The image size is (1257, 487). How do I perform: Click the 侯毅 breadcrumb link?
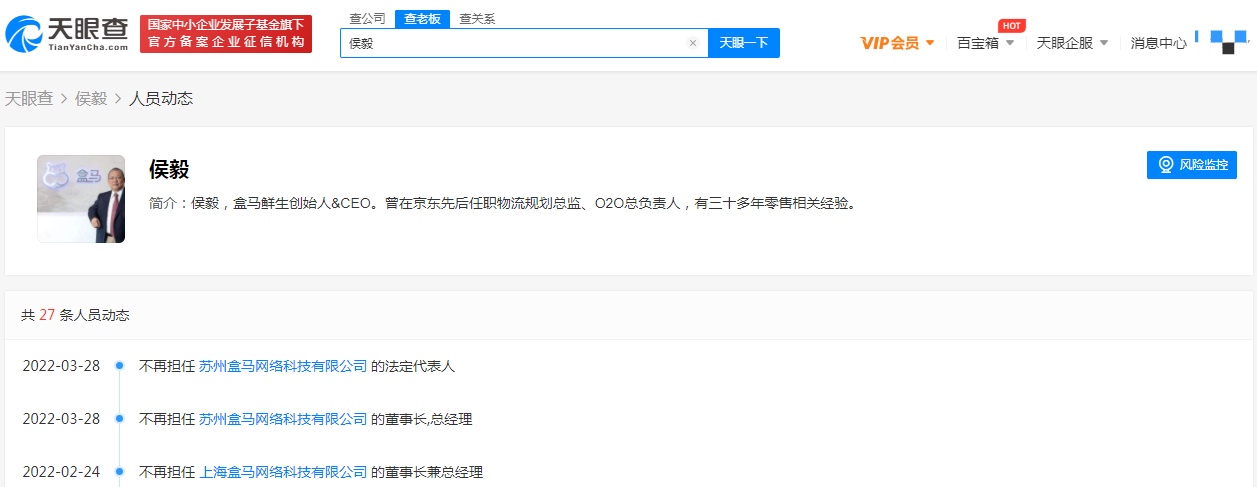pos(91,98)
